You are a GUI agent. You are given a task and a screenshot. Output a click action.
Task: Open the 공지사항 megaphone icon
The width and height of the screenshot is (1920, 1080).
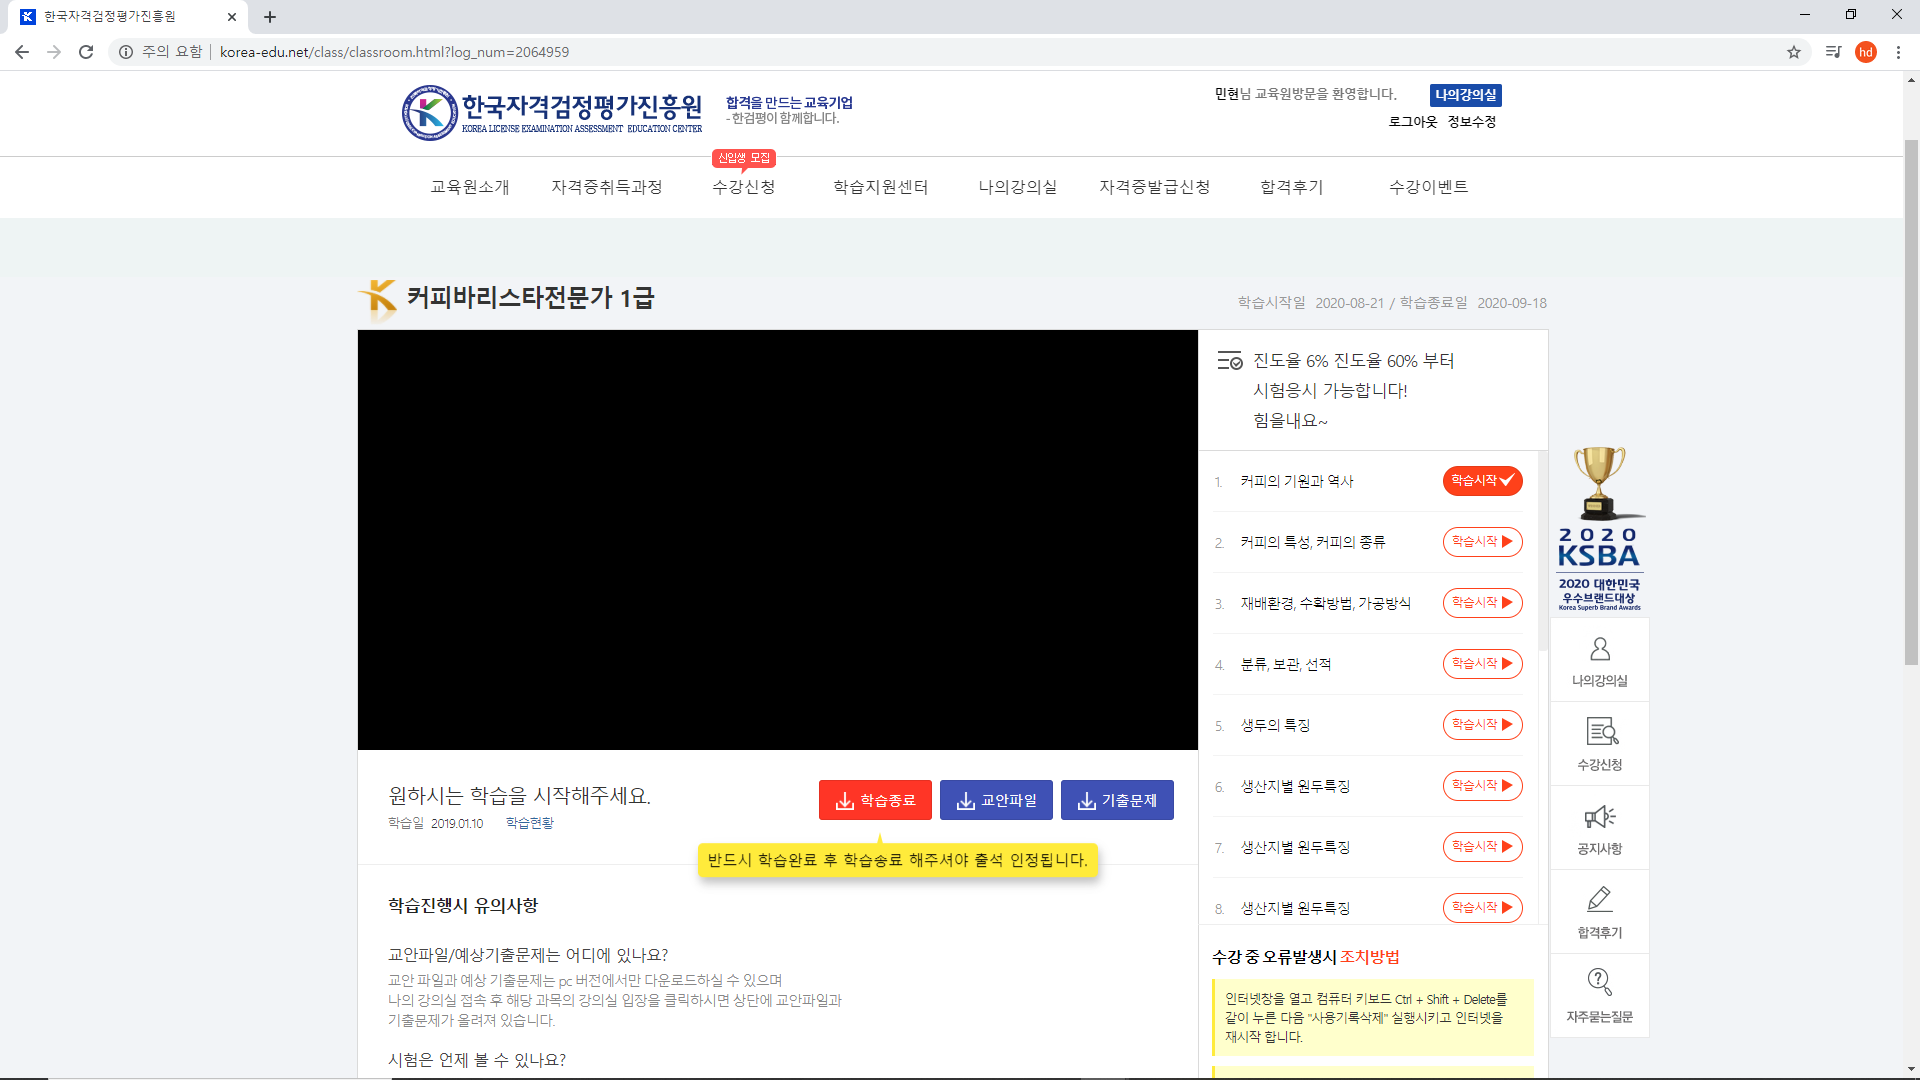1599,829
